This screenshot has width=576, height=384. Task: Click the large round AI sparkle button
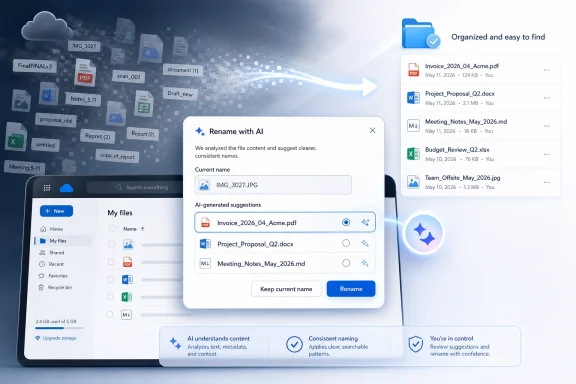(423, 234)
